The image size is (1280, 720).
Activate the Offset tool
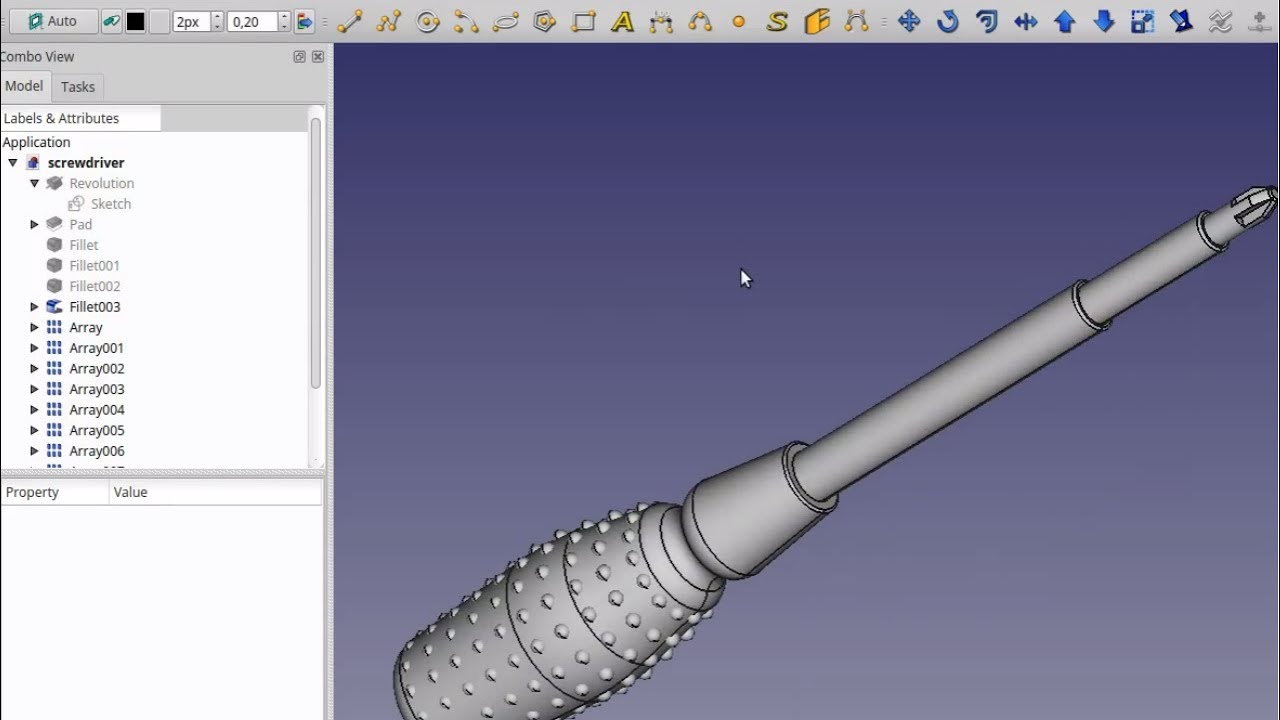[x=987, y=21]
